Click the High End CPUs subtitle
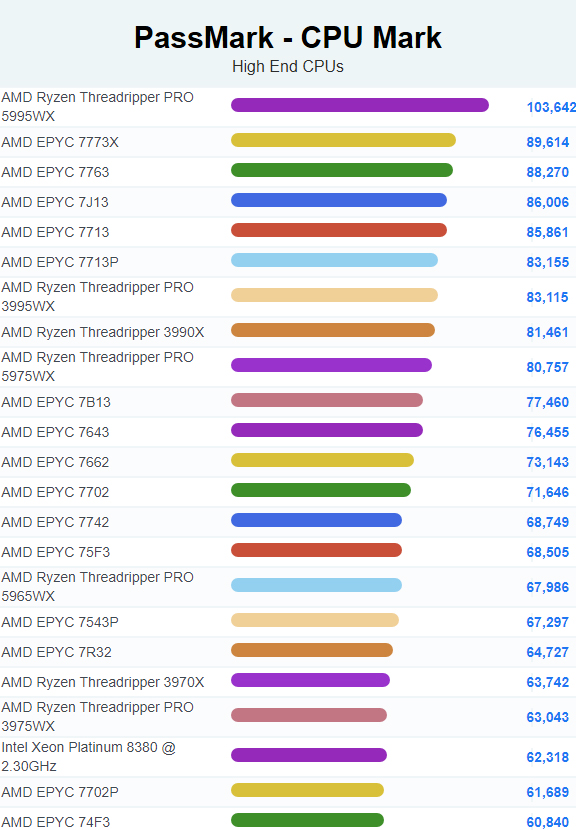576x830 pixels. coord(288,67)
